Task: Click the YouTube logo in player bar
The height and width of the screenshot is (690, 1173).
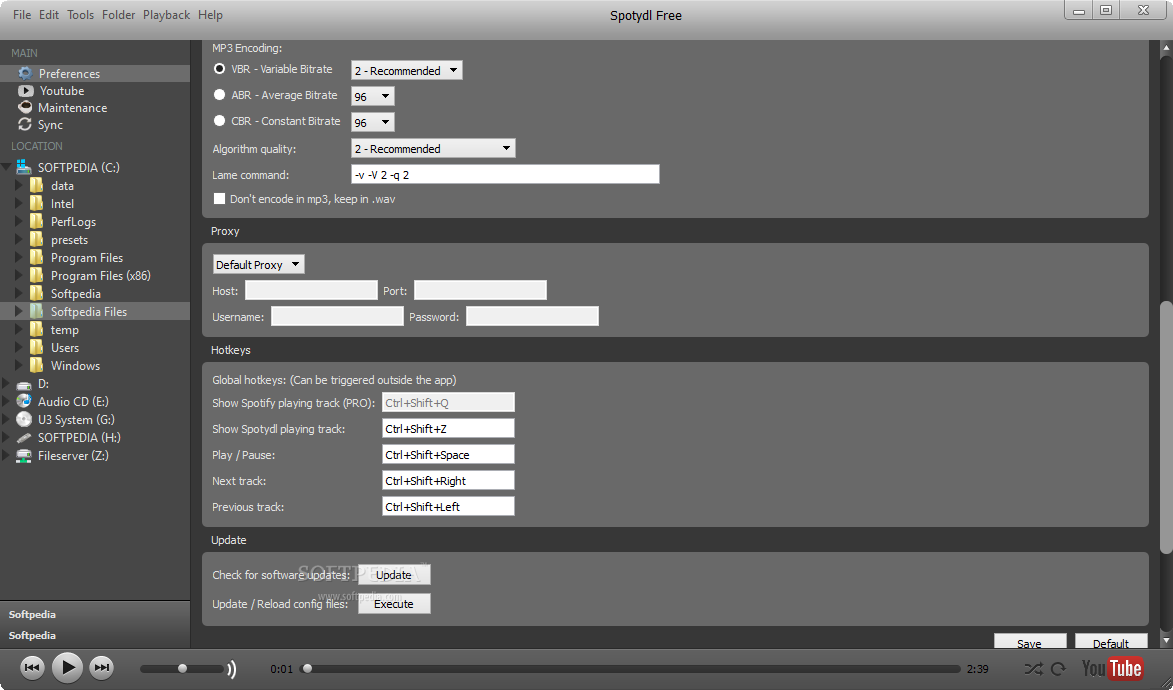Action: tap(1112, 668)
